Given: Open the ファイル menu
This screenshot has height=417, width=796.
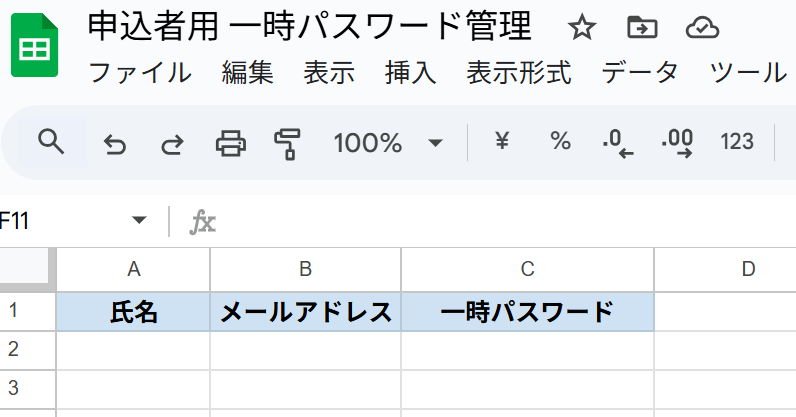Looking at the screenshot, I should pos(140,72).
